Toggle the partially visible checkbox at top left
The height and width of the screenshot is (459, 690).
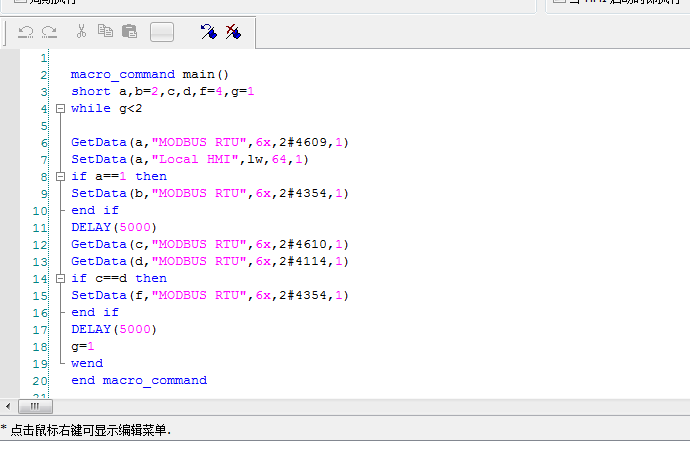[20, 3]
